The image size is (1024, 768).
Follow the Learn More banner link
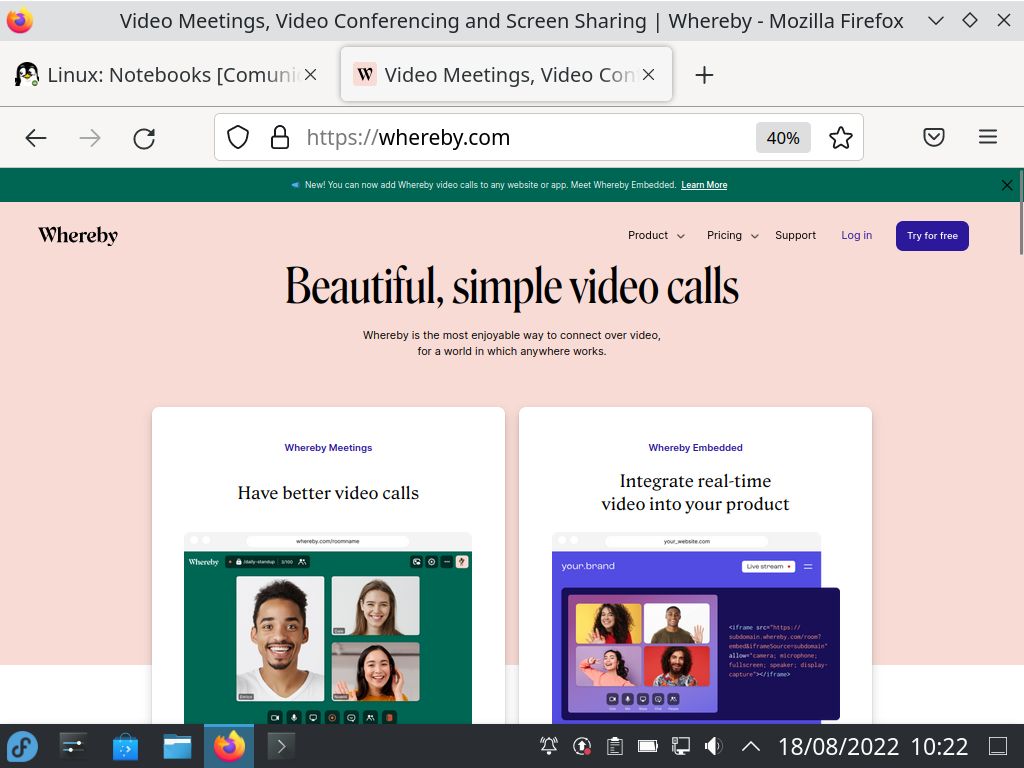click(x=704, y=185)
